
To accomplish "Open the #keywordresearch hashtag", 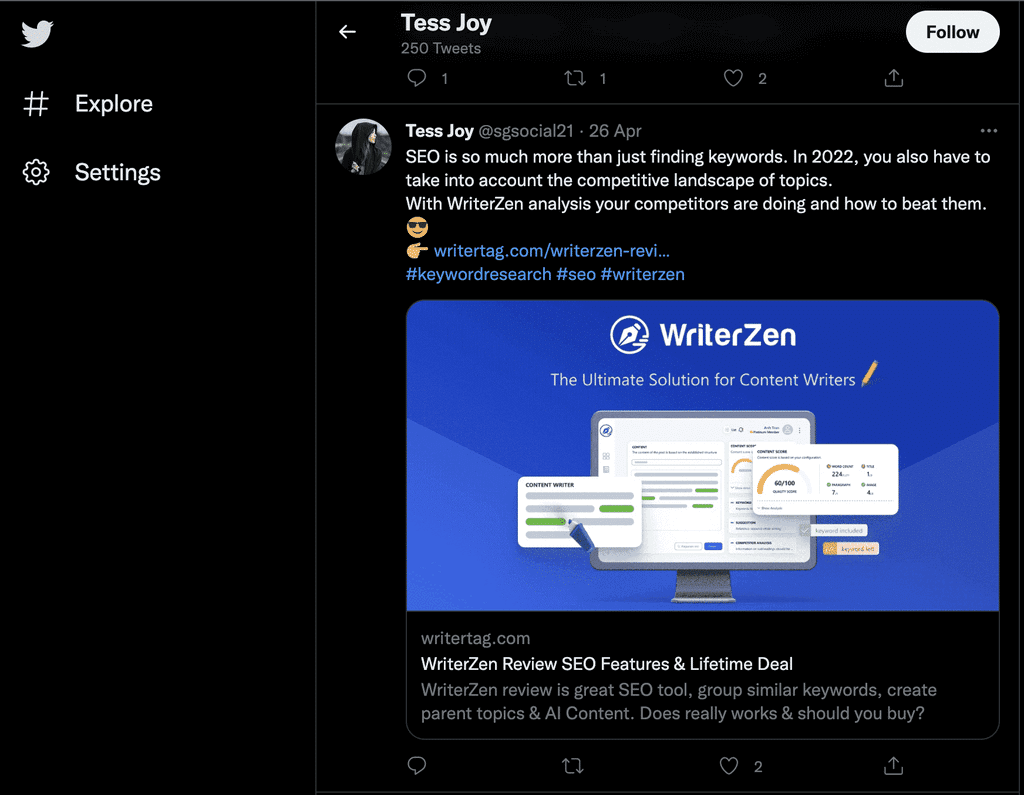I will (479, 274).
